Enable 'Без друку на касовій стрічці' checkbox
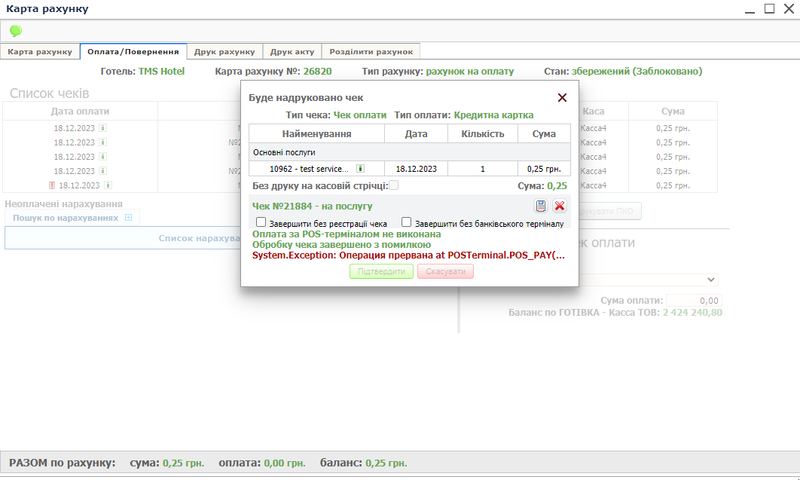The image size is (800, 480). (393, 185)
